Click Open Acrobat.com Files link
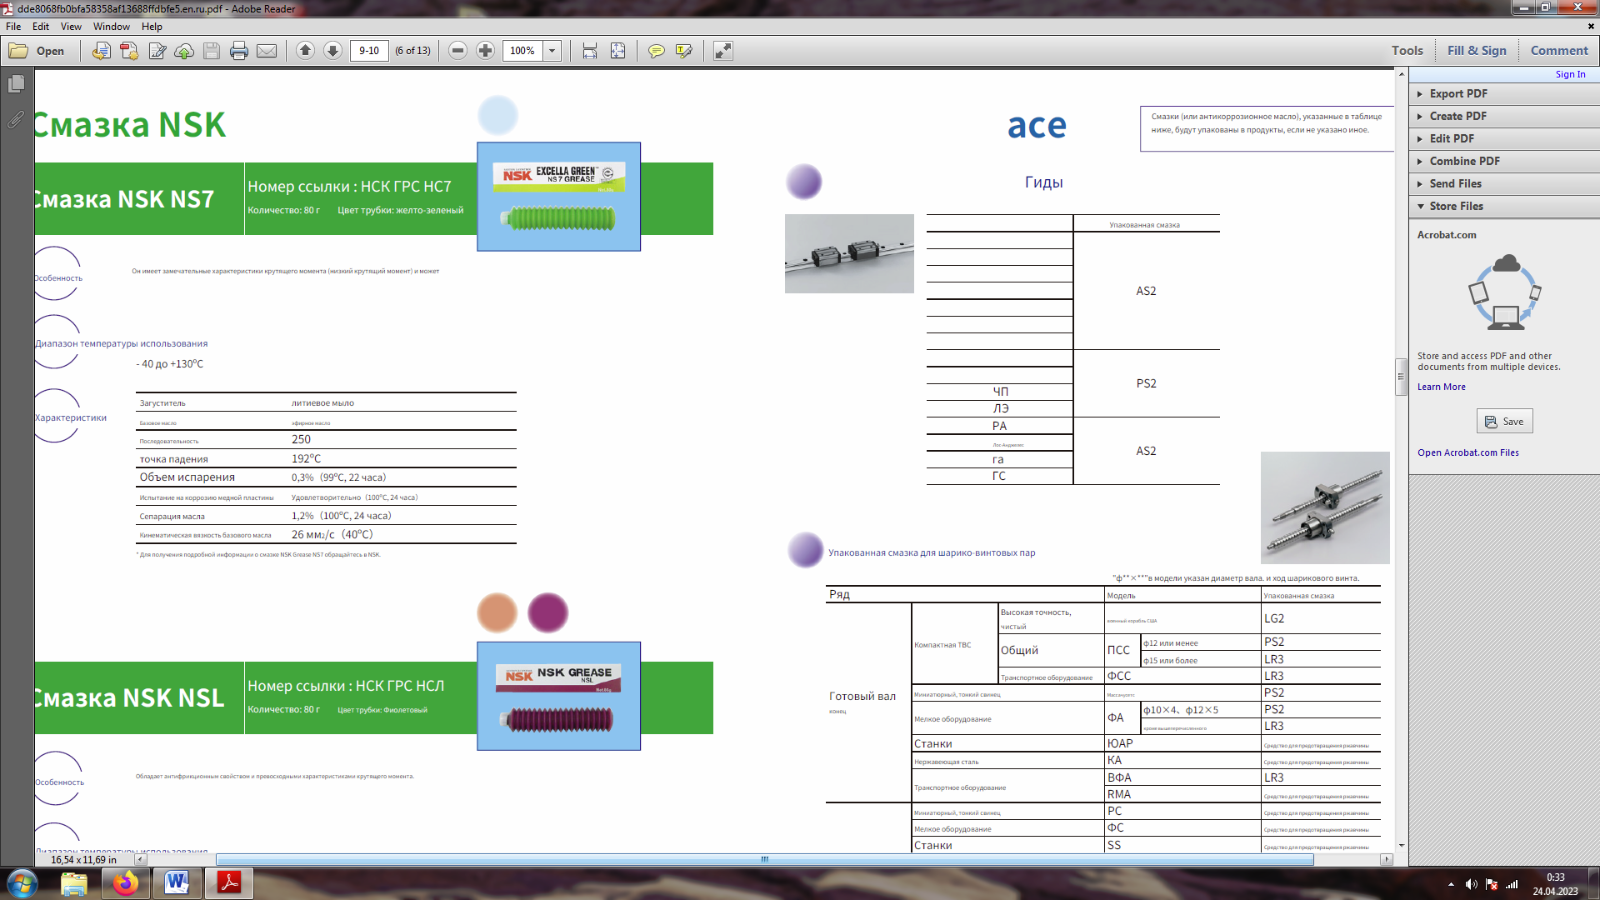Viewport: 1600px width, 900px height. click(1467, 453)
